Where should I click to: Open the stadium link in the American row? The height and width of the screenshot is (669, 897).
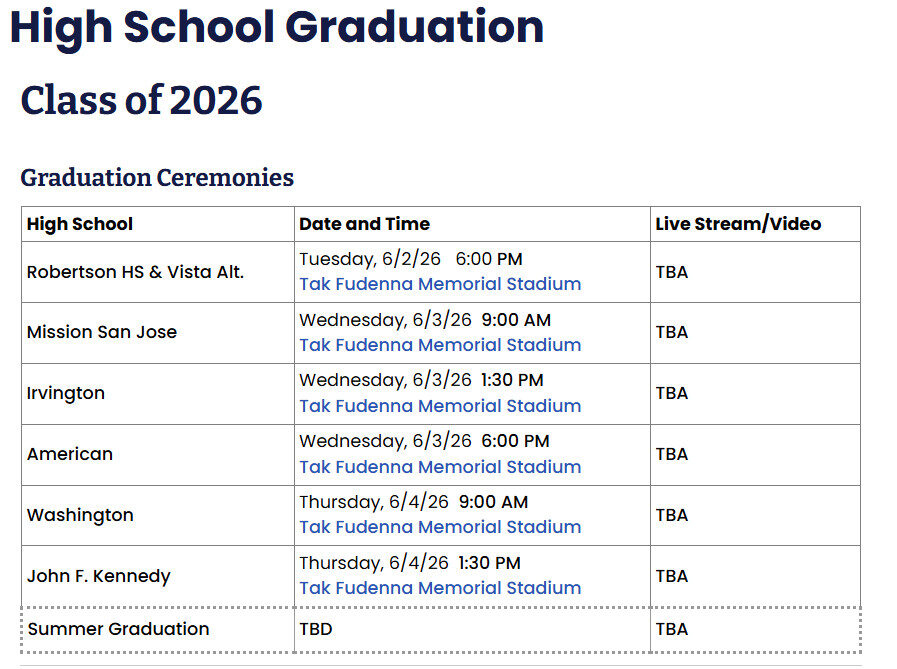click(440, 467)
